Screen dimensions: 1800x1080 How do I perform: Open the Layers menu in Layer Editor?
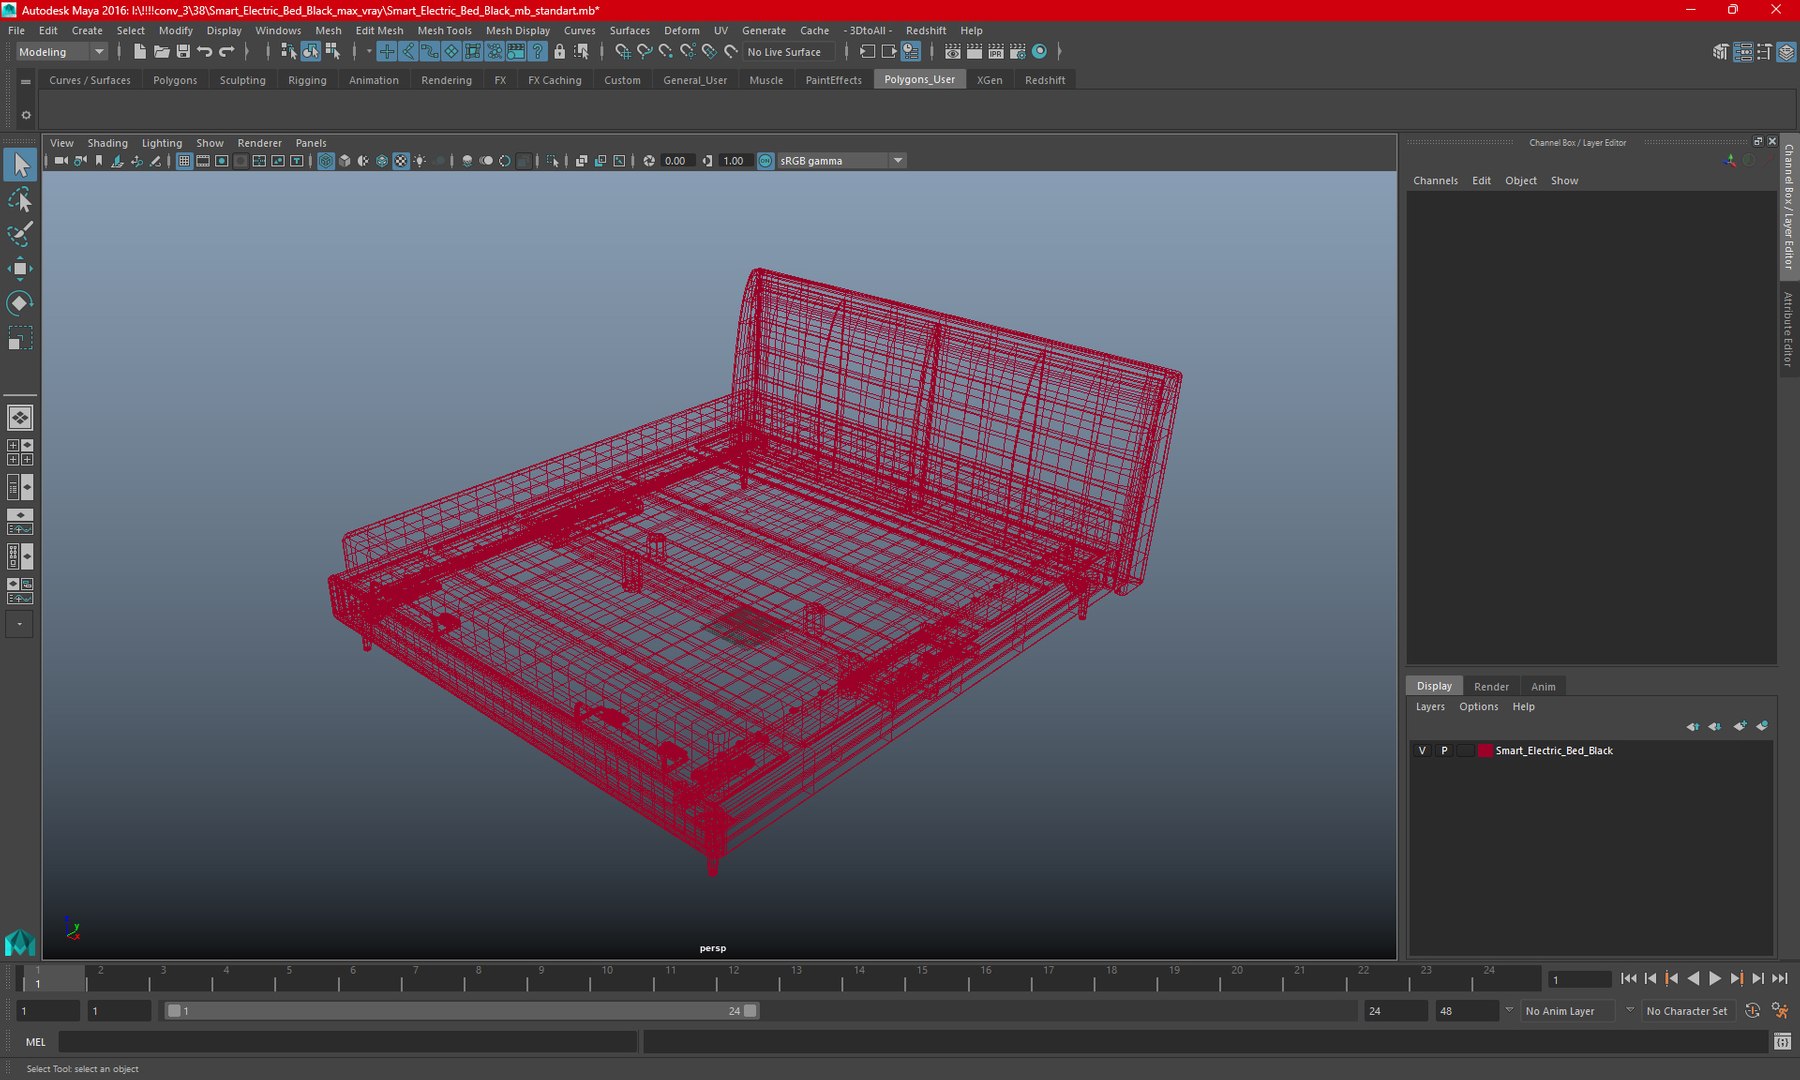pyautogui.click(x=1430, y=707)
